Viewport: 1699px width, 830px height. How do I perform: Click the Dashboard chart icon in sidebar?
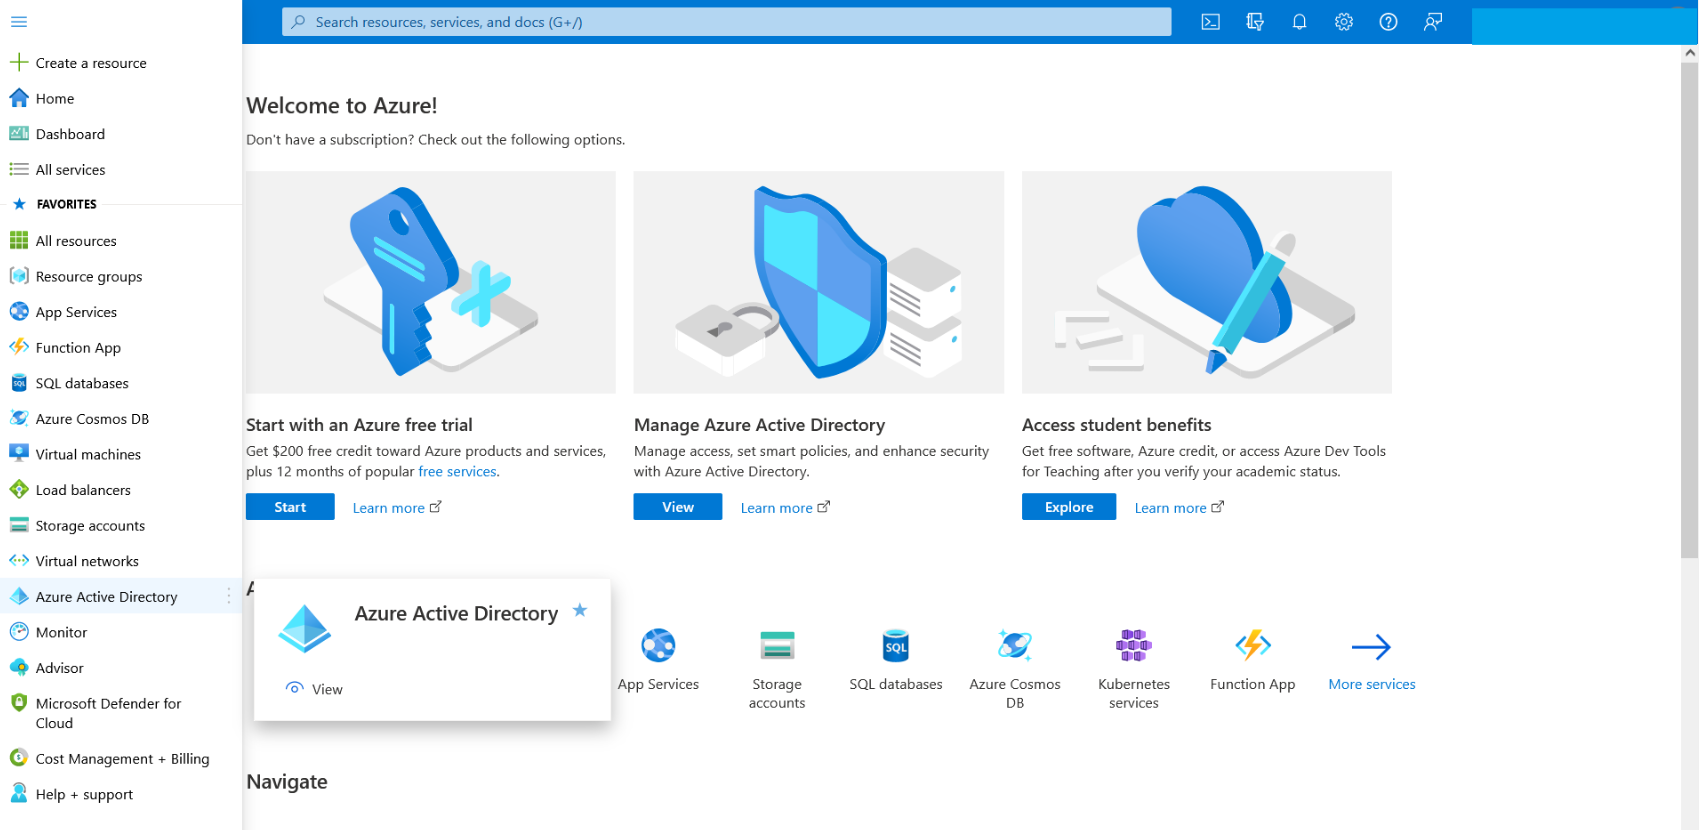[19, 134]
